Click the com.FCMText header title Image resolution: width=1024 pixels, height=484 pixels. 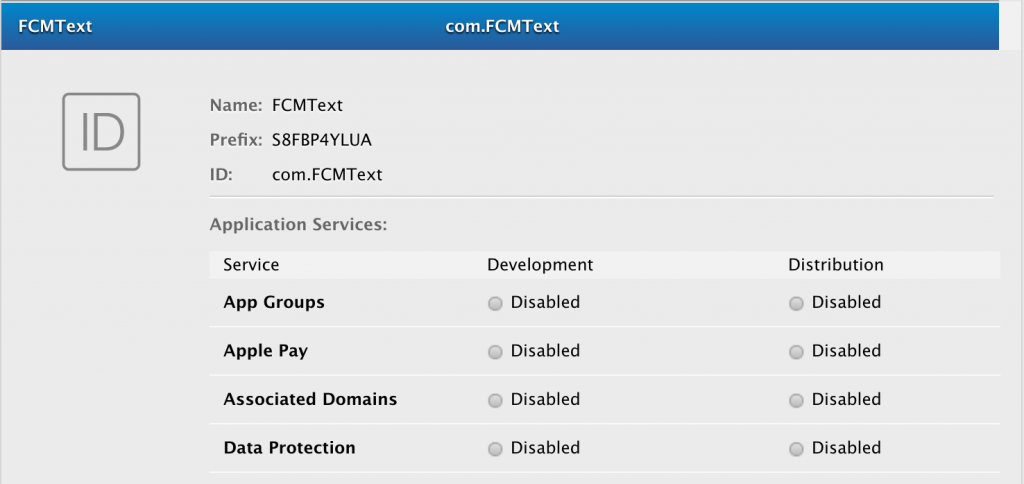click(501, 26)
